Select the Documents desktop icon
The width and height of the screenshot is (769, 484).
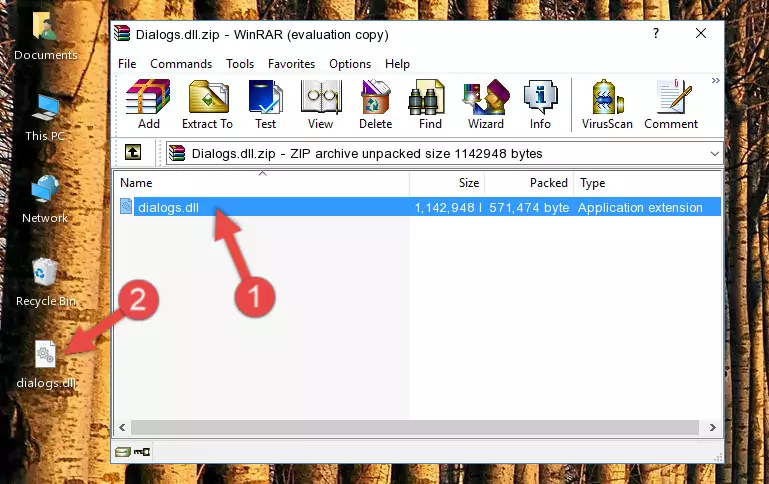click(x=45, y=36)
